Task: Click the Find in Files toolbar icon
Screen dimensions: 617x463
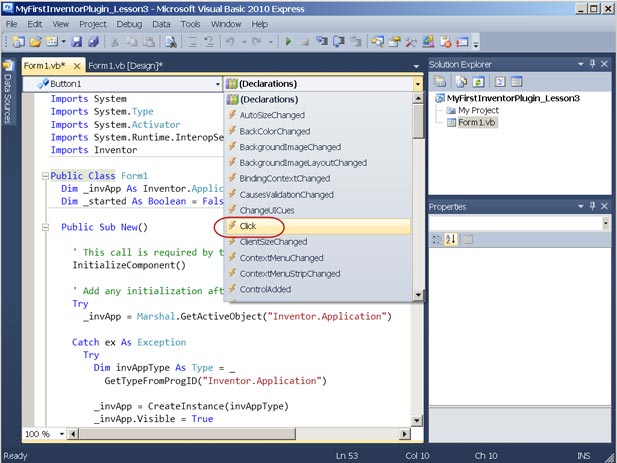Action: coord(171,42)
